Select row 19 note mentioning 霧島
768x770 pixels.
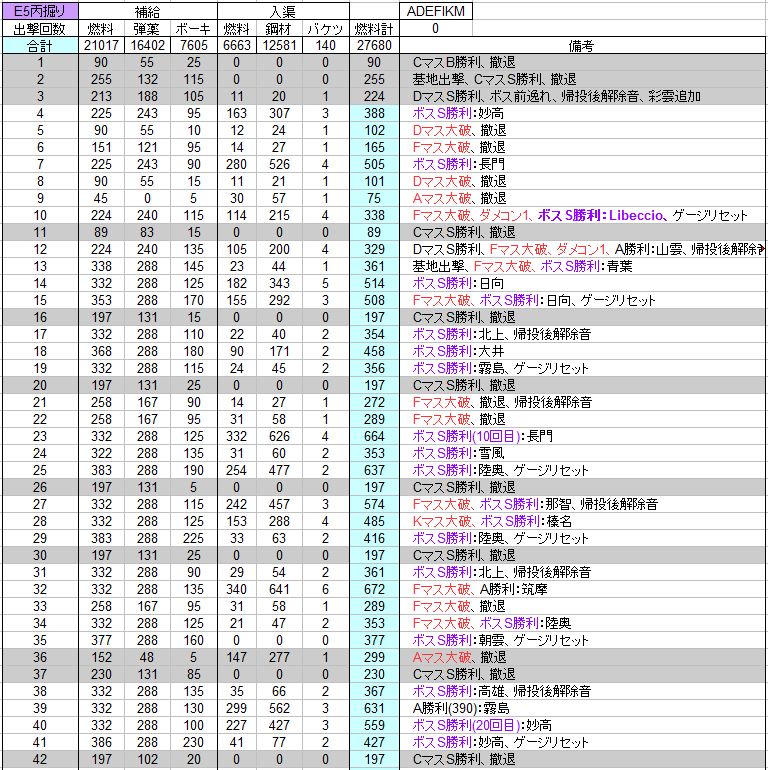(x=500, y=368)
